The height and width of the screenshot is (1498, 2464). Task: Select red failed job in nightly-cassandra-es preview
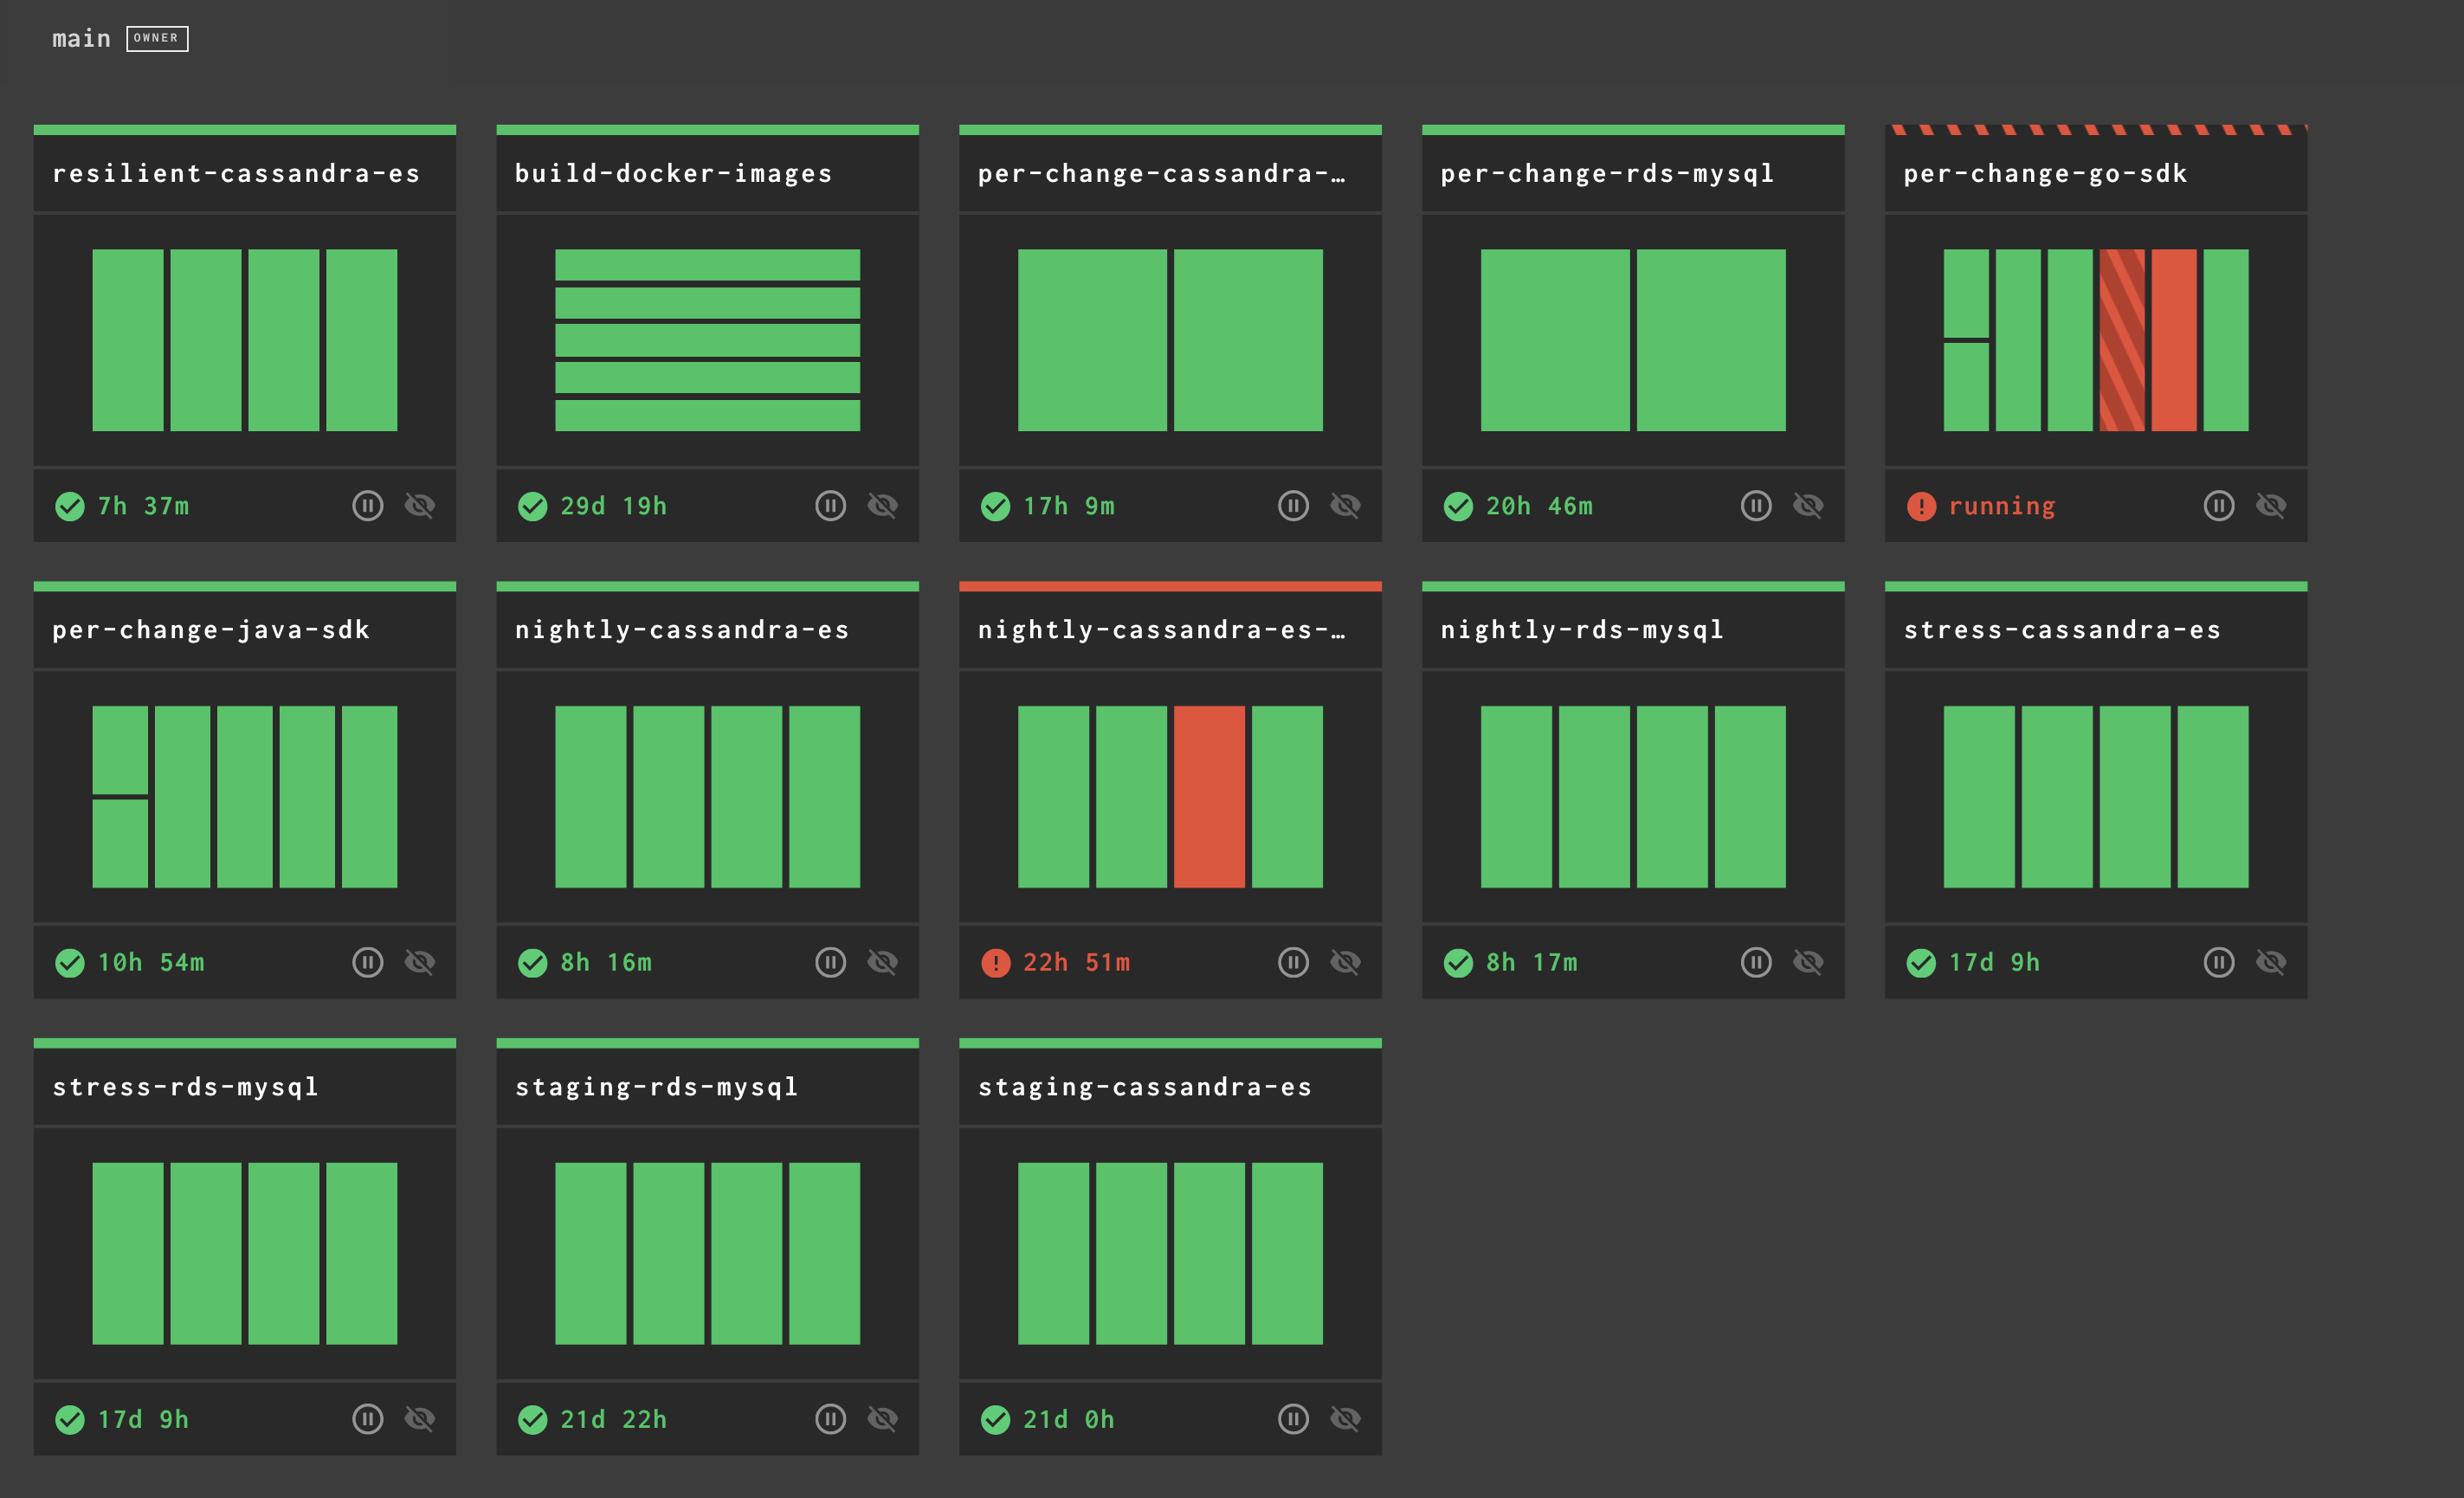[1209, 797]
